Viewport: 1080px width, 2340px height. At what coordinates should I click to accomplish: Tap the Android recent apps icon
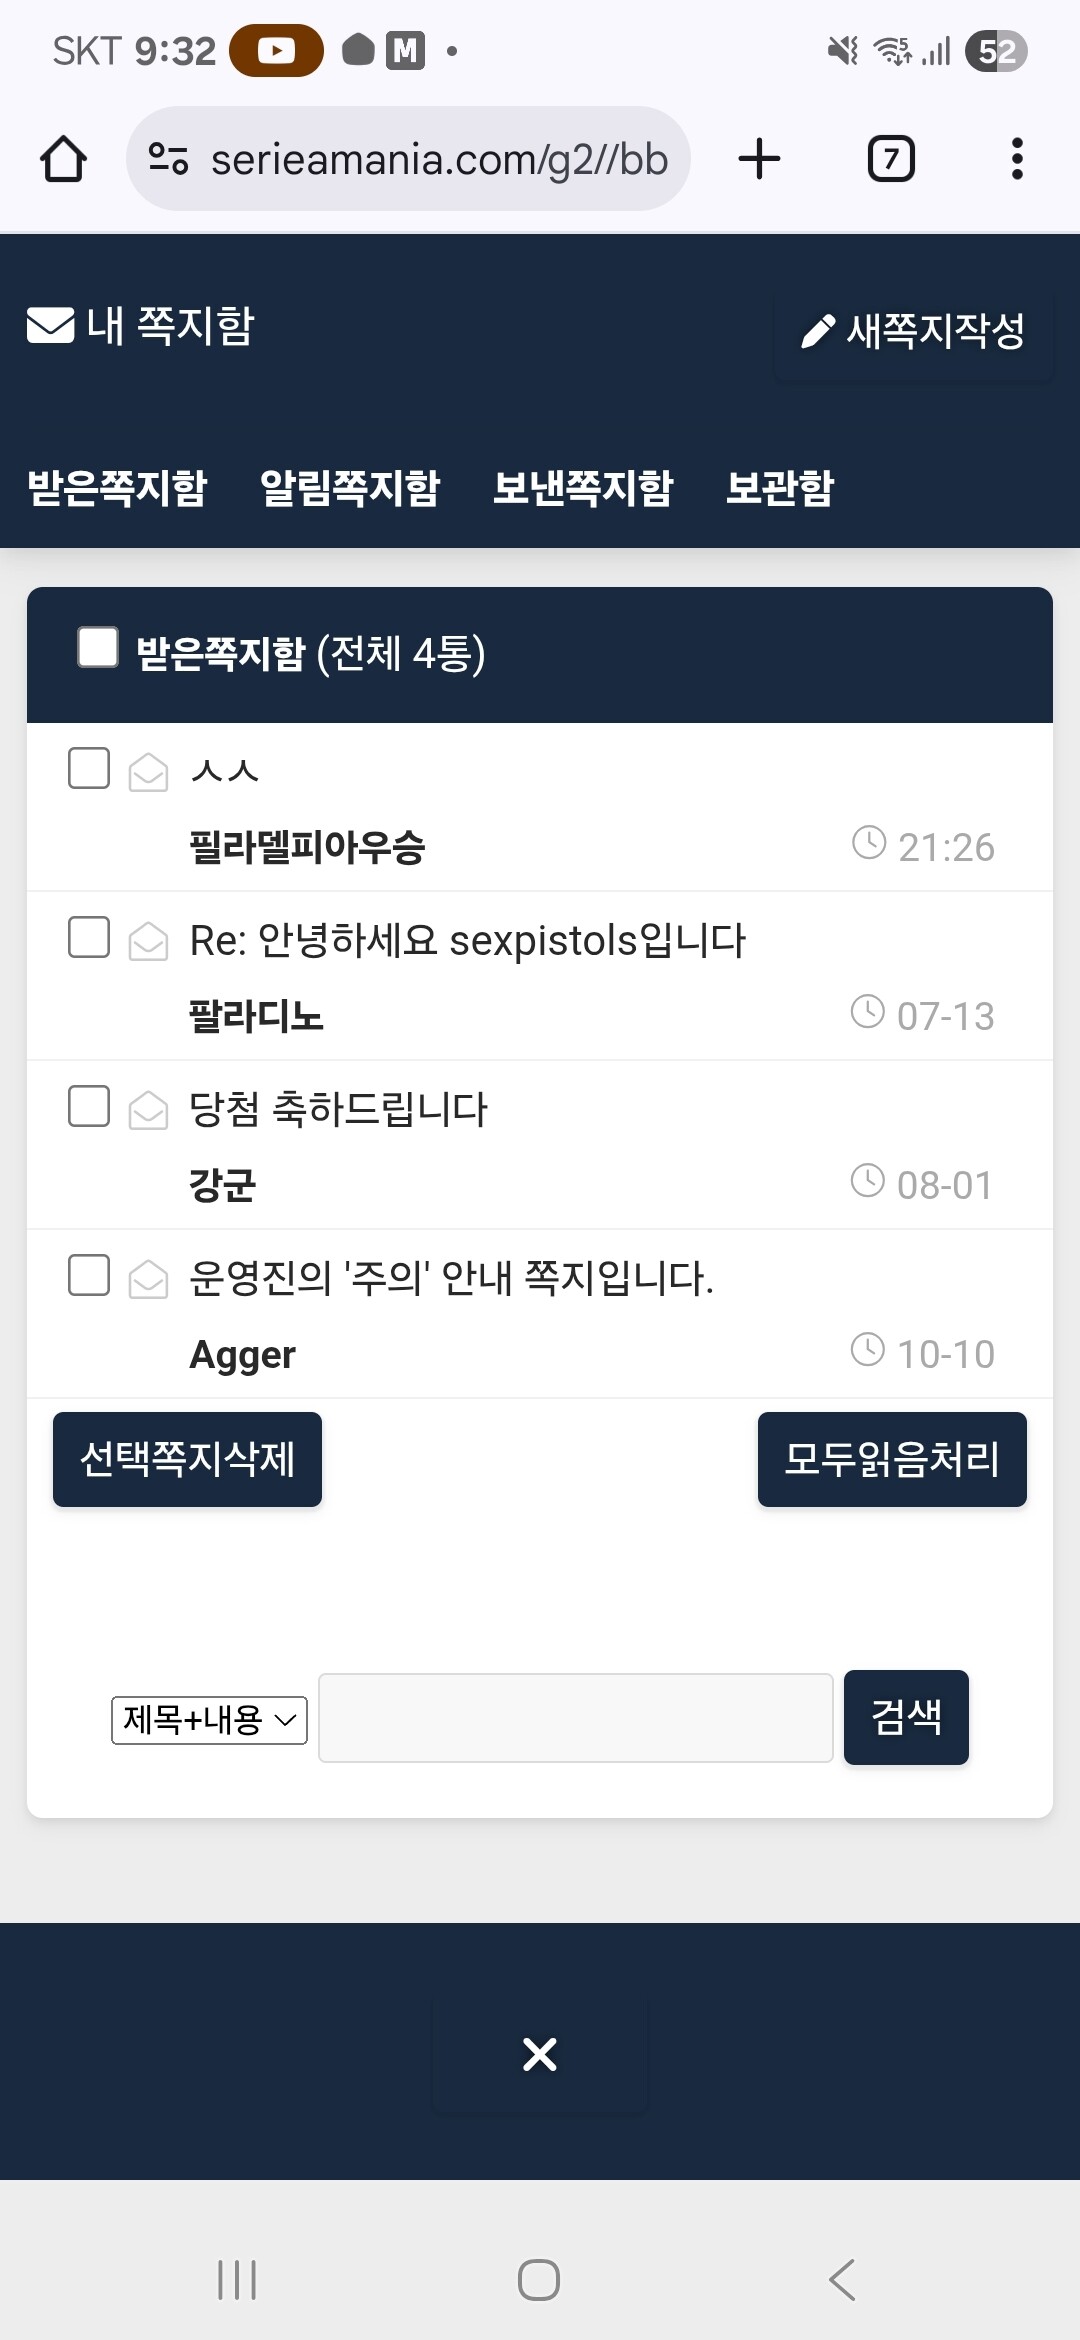coord(237,2280)
